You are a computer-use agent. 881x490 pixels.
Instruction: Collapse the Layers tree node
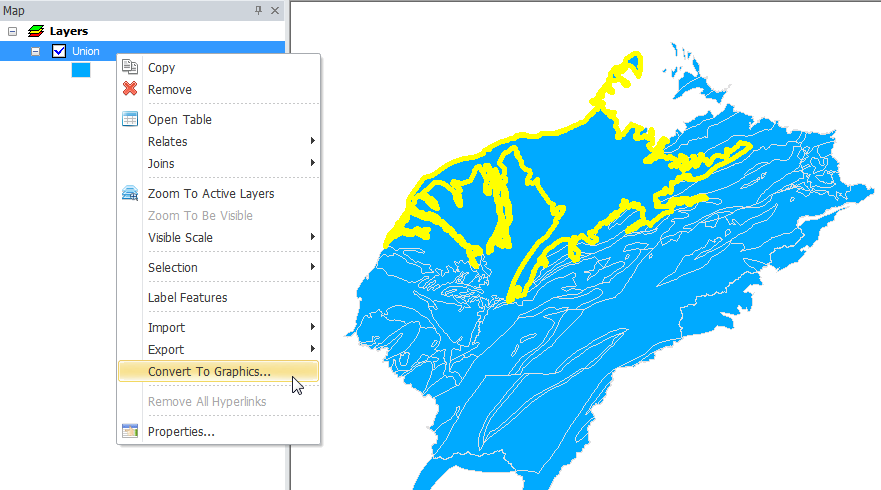[x=12, y=31]
